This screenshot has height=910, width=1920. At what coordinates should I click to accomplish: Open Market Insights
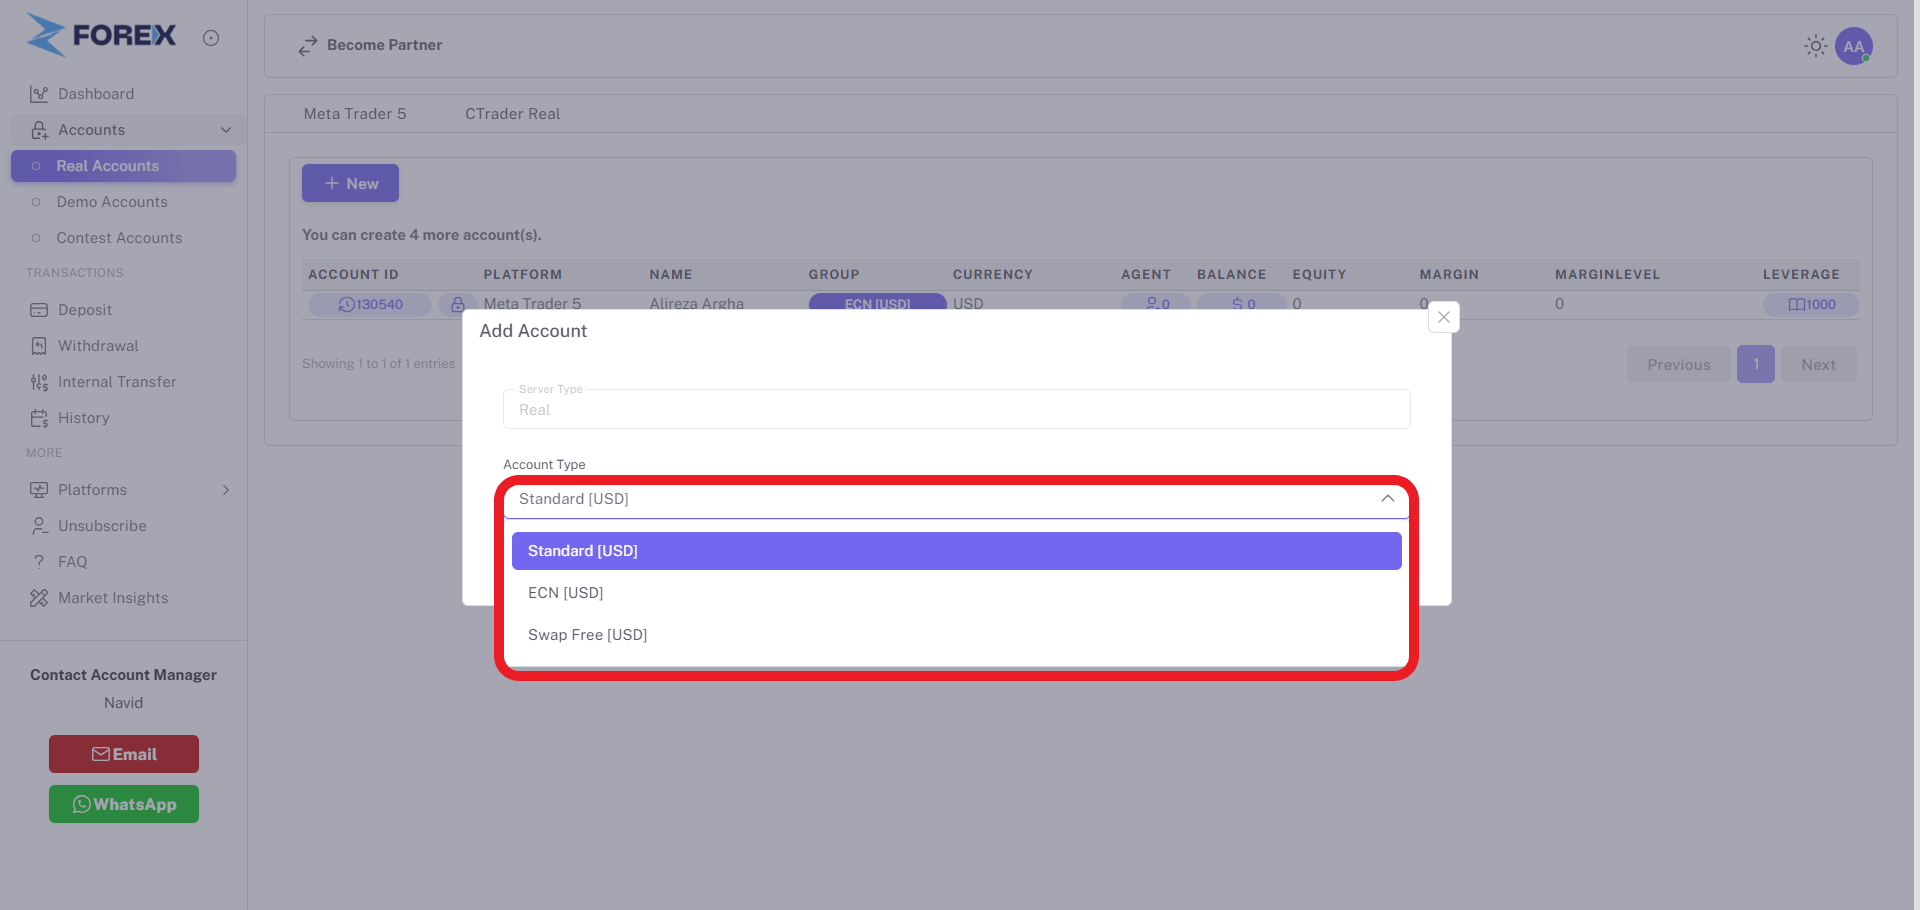(112, 598)
